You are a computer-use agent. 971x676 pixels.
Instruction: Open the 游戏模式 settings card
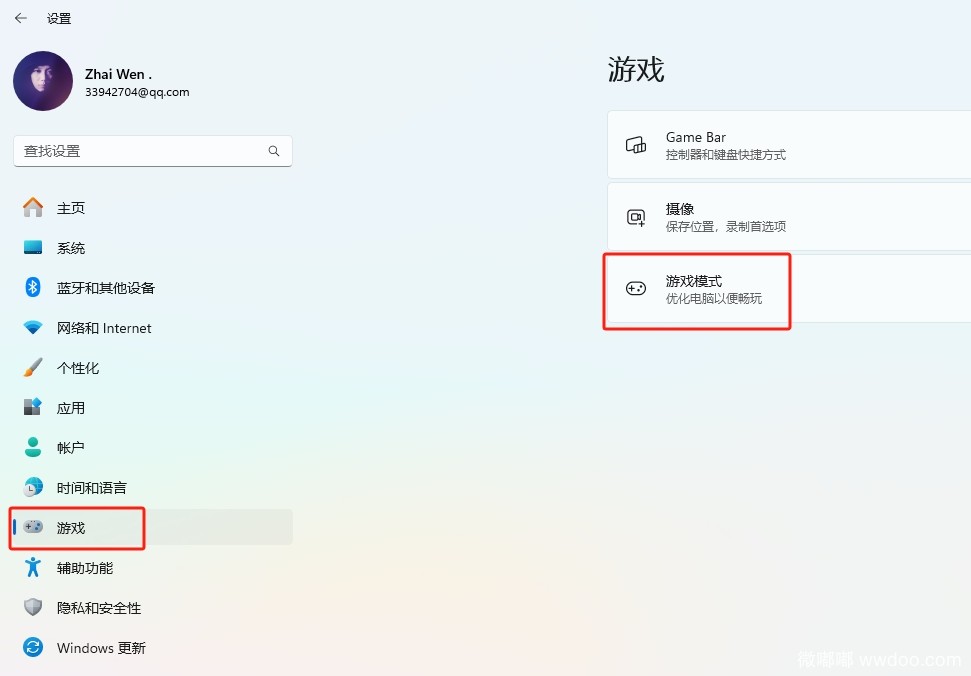tap(789, 289)
